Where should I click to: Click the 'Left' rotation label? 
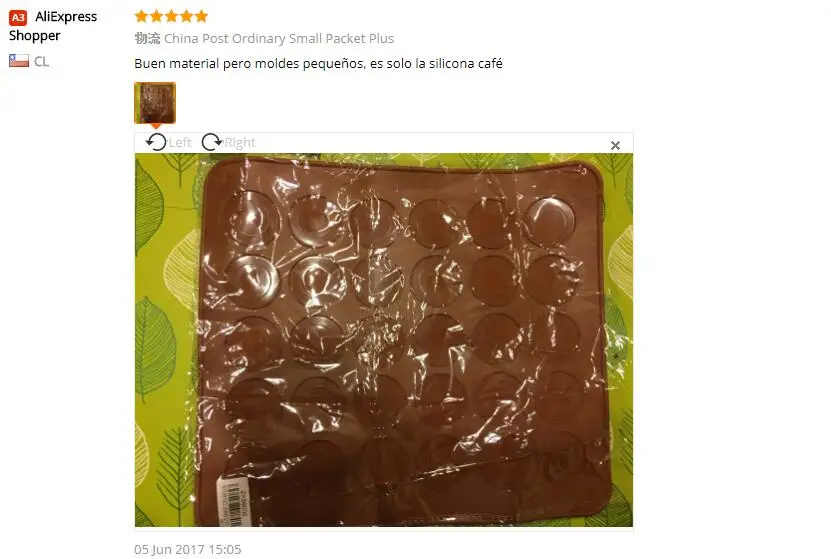tap(180, 143)
